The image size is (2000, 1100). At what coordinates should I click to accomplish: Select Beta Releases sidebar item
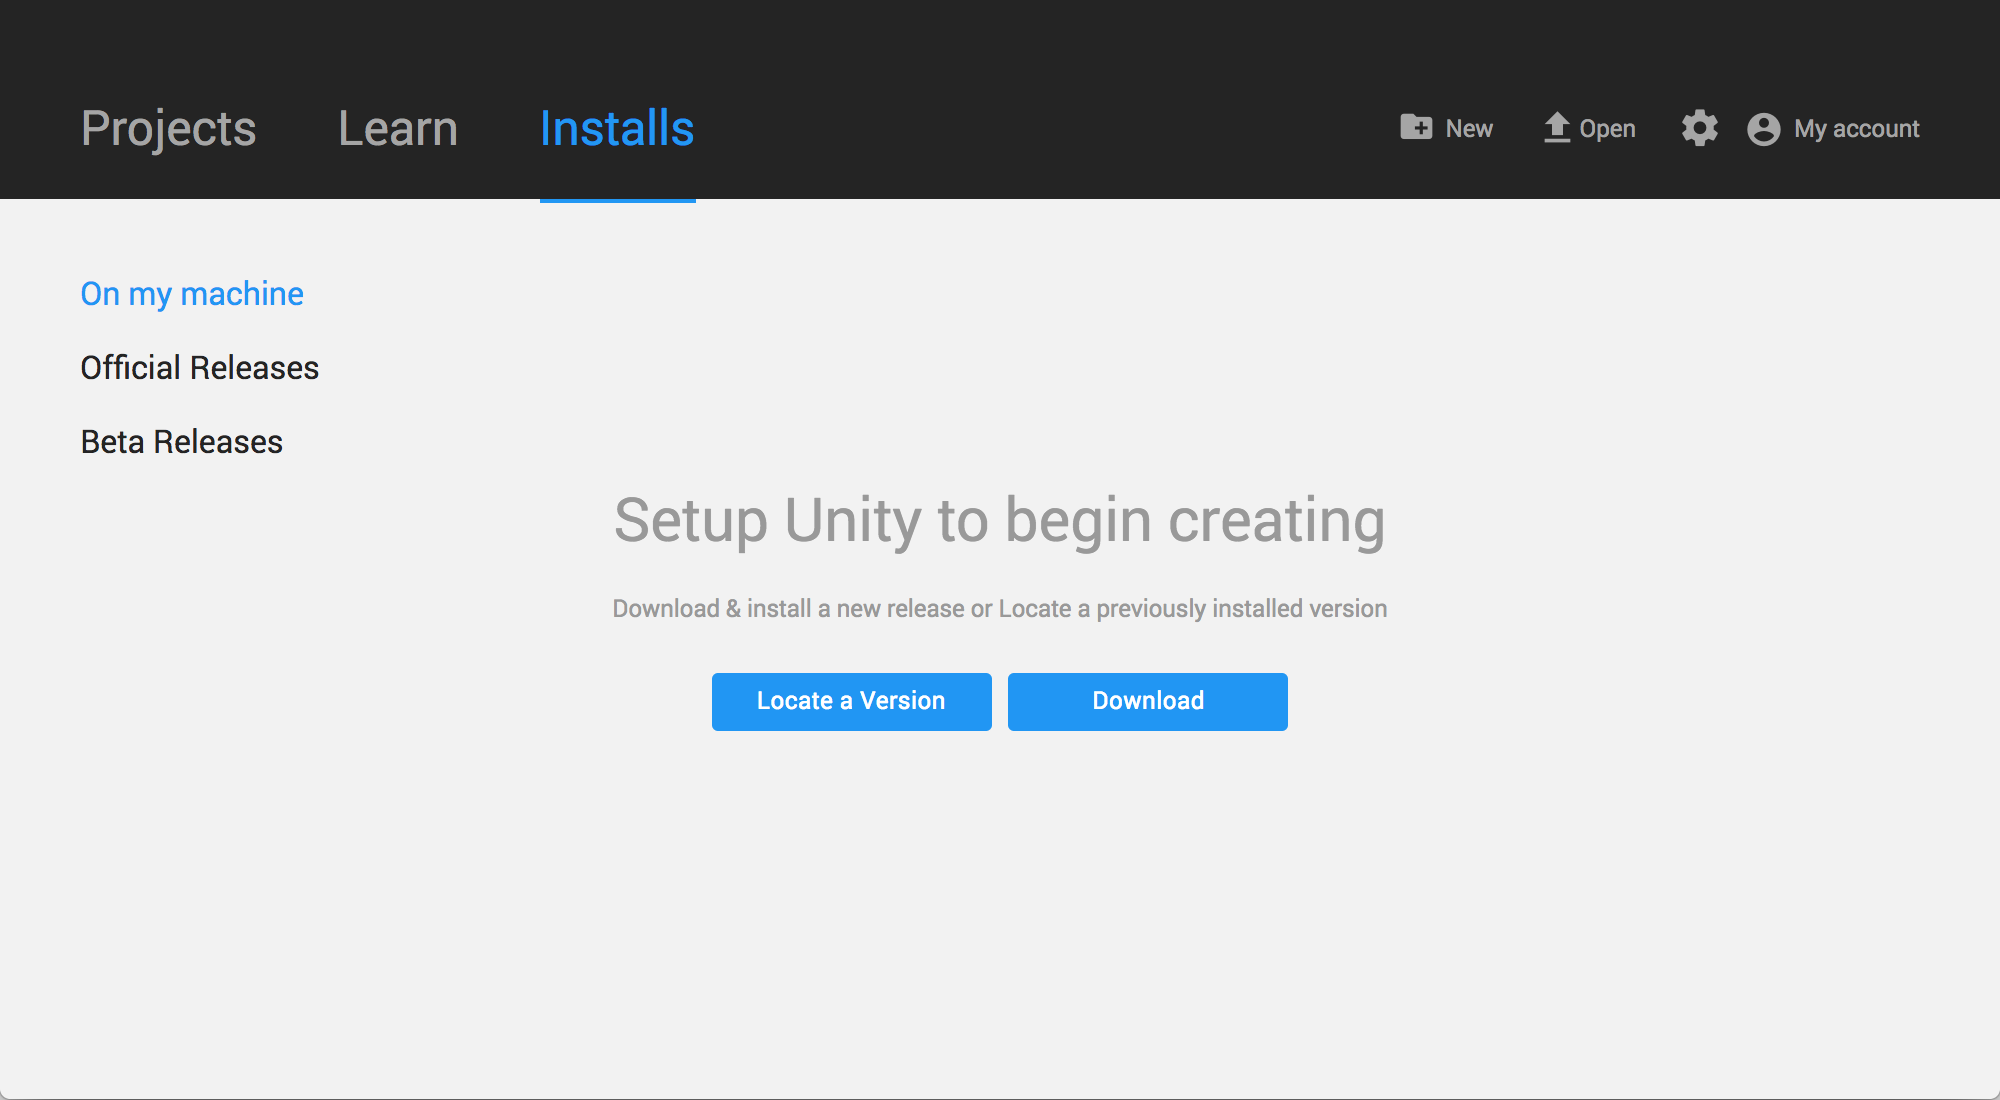(181, 442)
